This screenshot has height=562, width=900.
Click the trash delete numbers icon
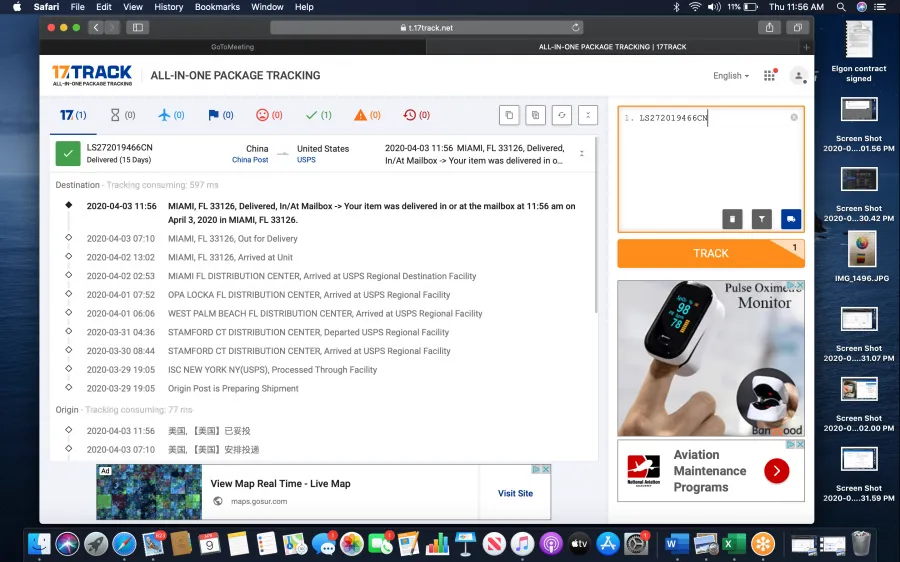tap(732, 219)
